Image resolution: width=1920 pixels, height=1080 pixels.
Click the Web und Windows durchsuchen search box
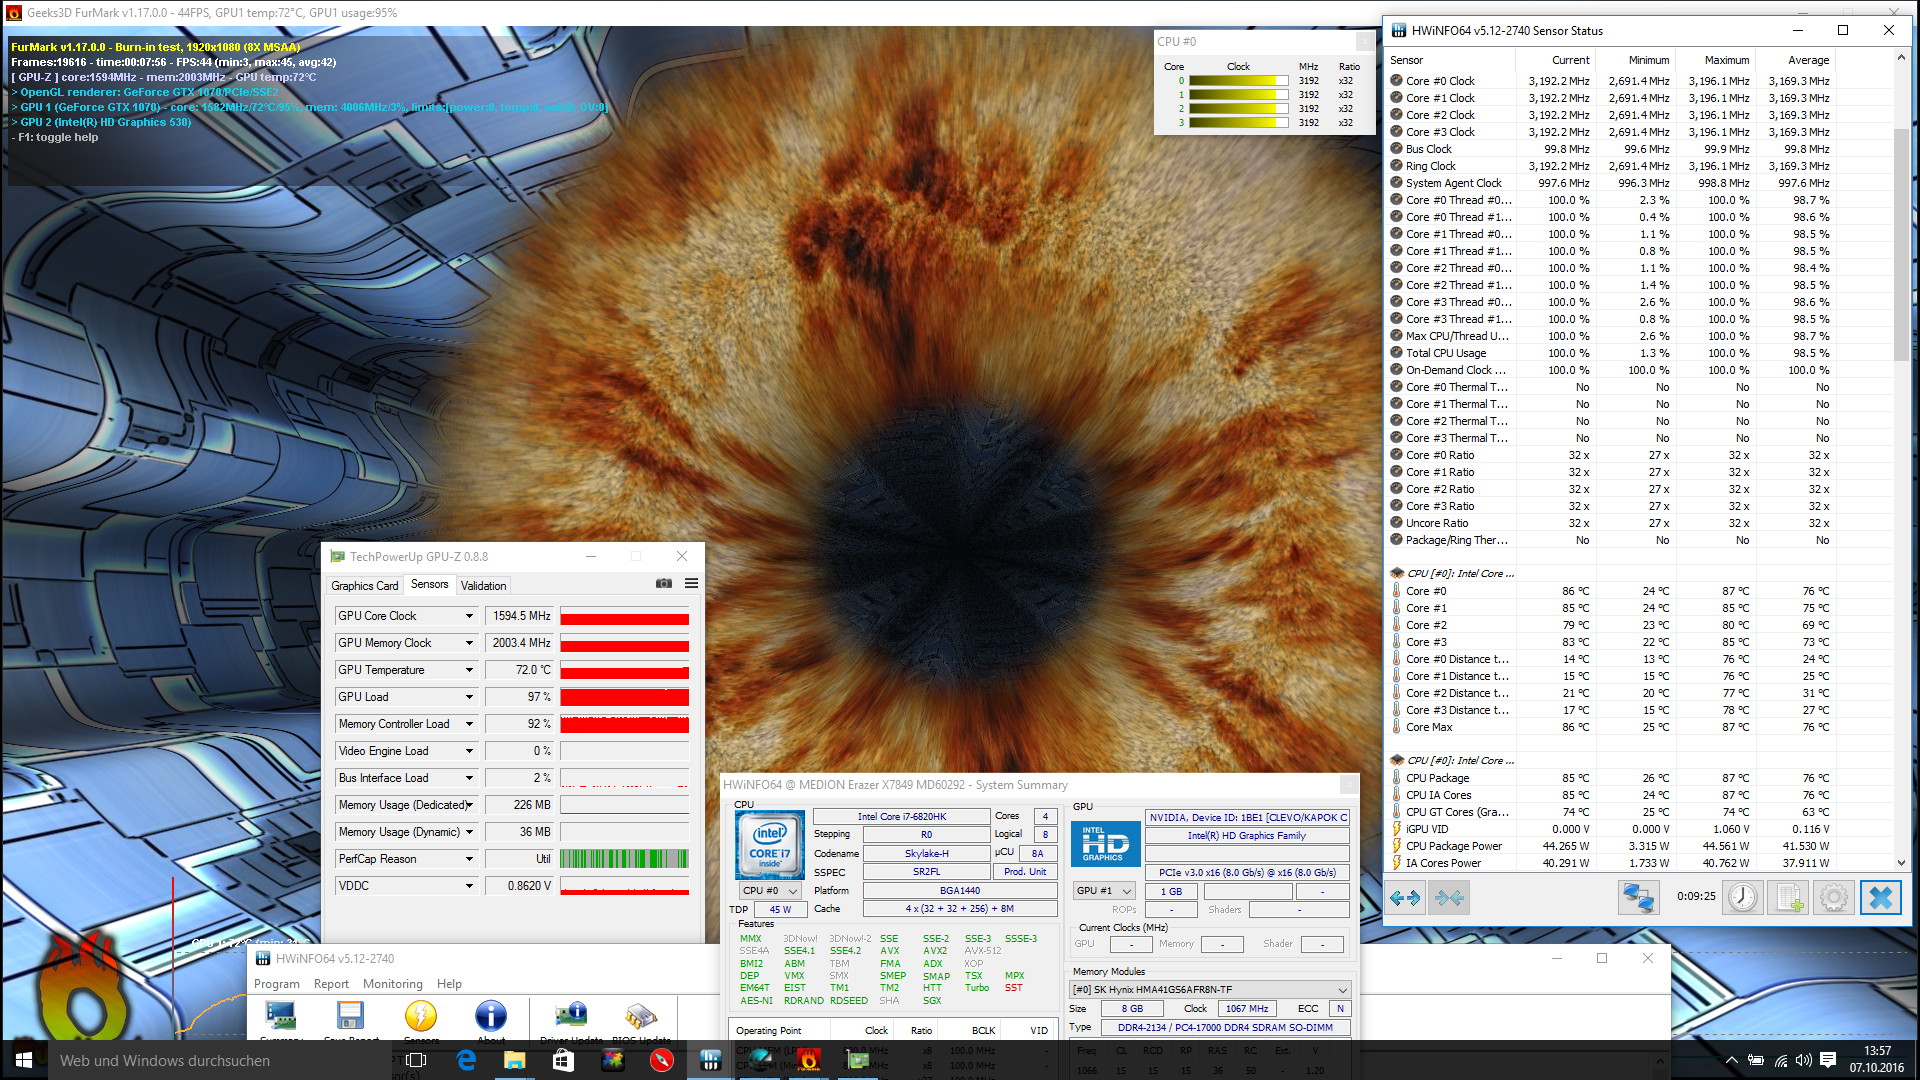pos(222,1060)
